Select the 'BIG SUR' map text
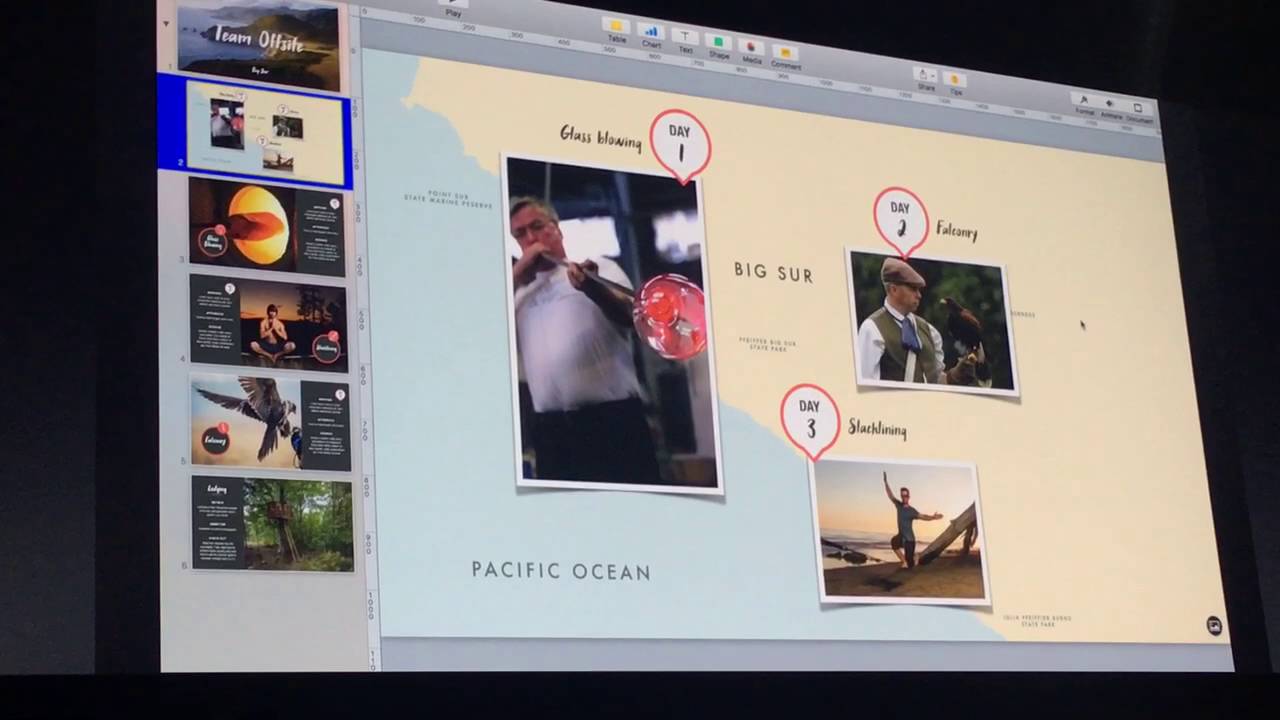The height and width of the screenshot is (720, 1280). click(x=773, y=272)
